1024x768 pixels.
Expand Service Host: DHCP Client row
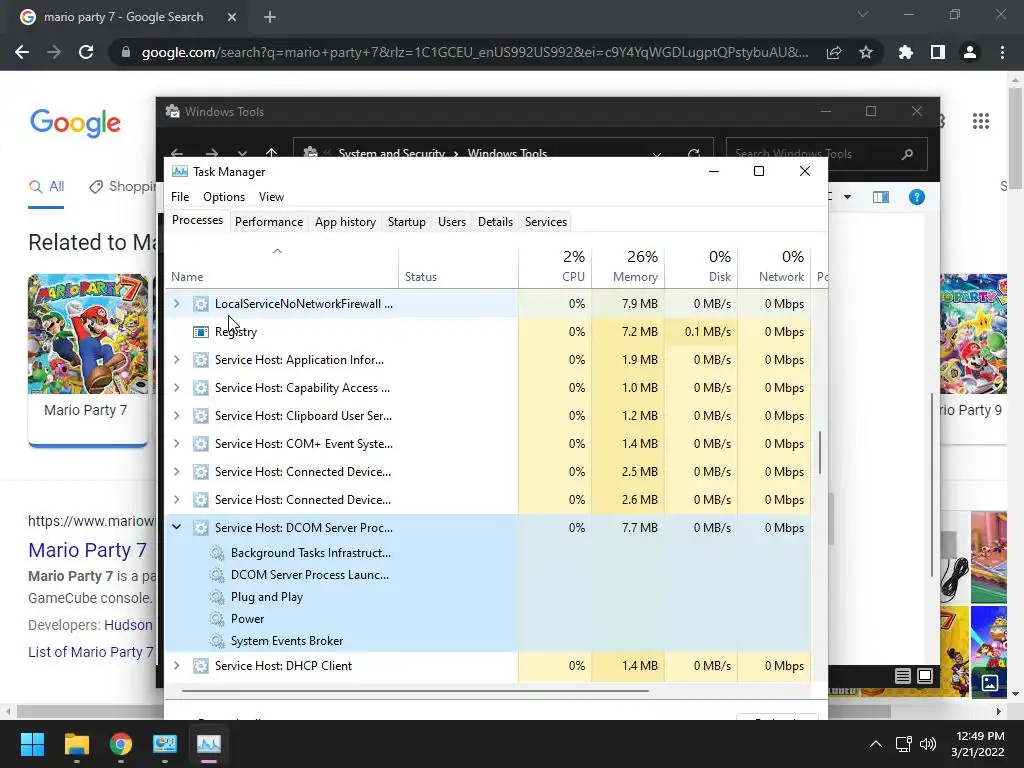pos(176,666)
